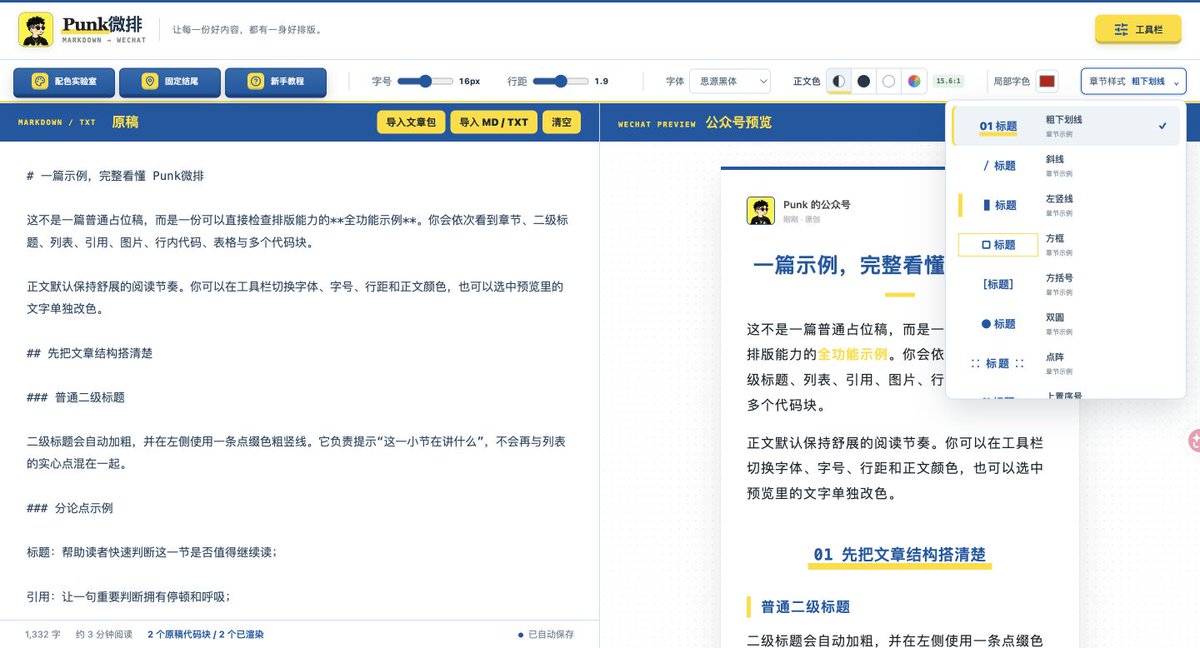The image size is (1200, 648).
Task: Adjust the 行距 line spacing slider
Action: pos(561,81)
